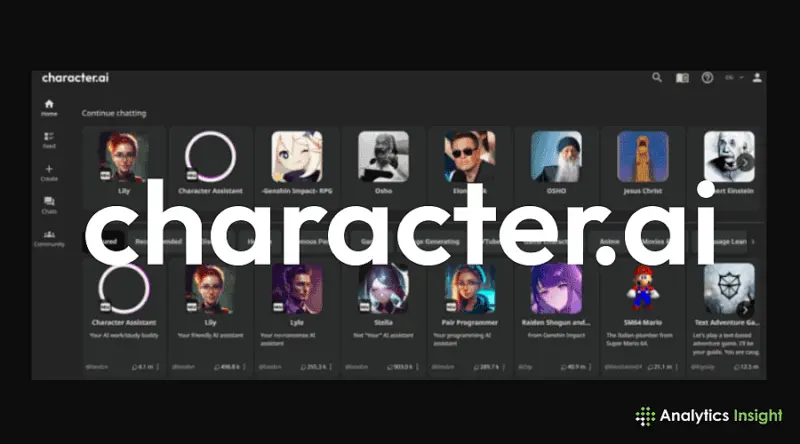Screen dimensions: 800x444
Task: Open Chats in the left sidebar
Action: pos(49,205)
